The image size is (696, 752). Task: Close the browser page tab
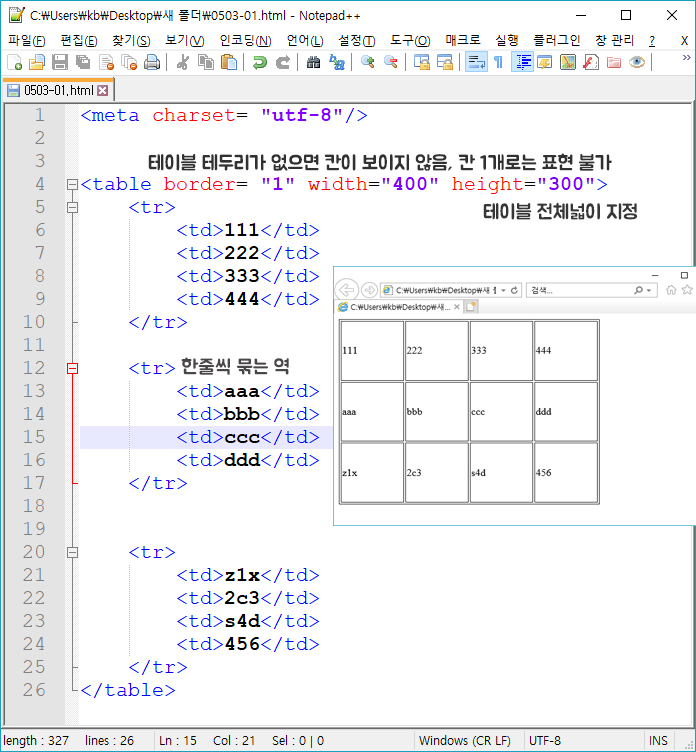pos(457,306)
